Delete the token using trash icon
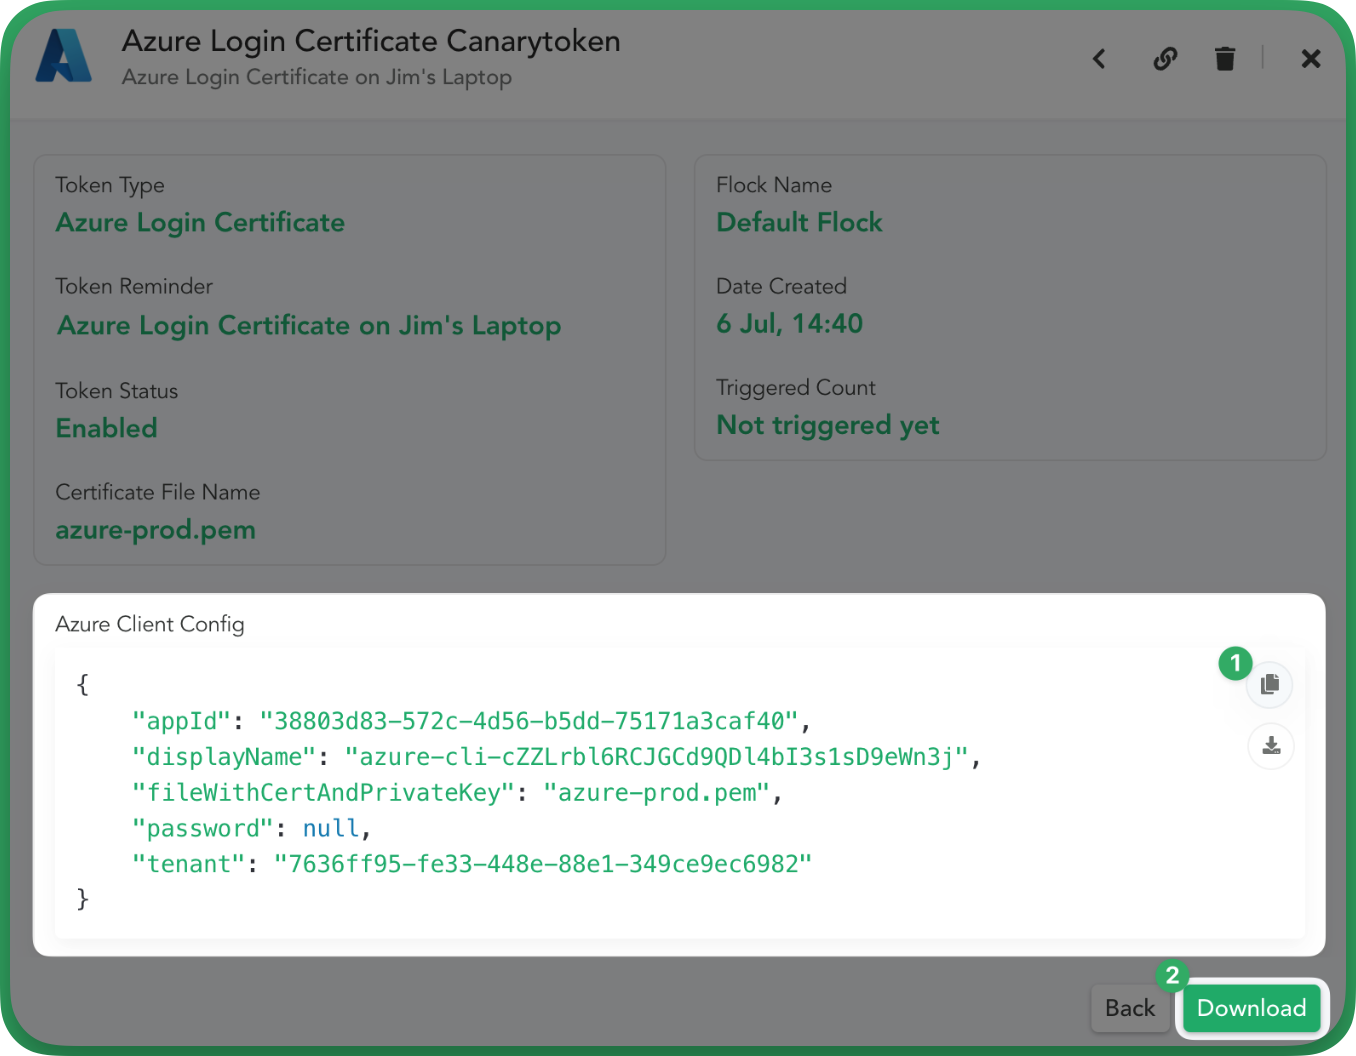This screenshot has width=1356, height=1056. click(x=1225, y=59)
